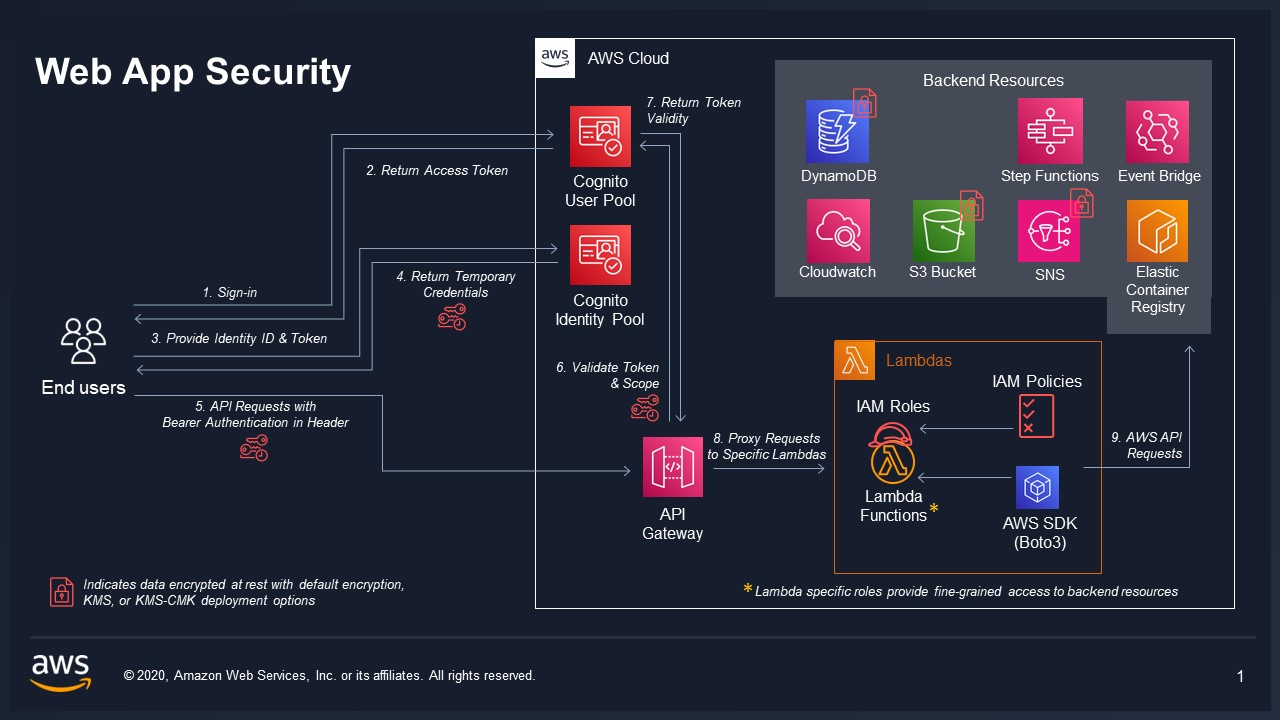Image resolution: width=1280 pixels, height=720 pixels.
Task: Click the legend encrypted-document icon
Action: (62, 592)
